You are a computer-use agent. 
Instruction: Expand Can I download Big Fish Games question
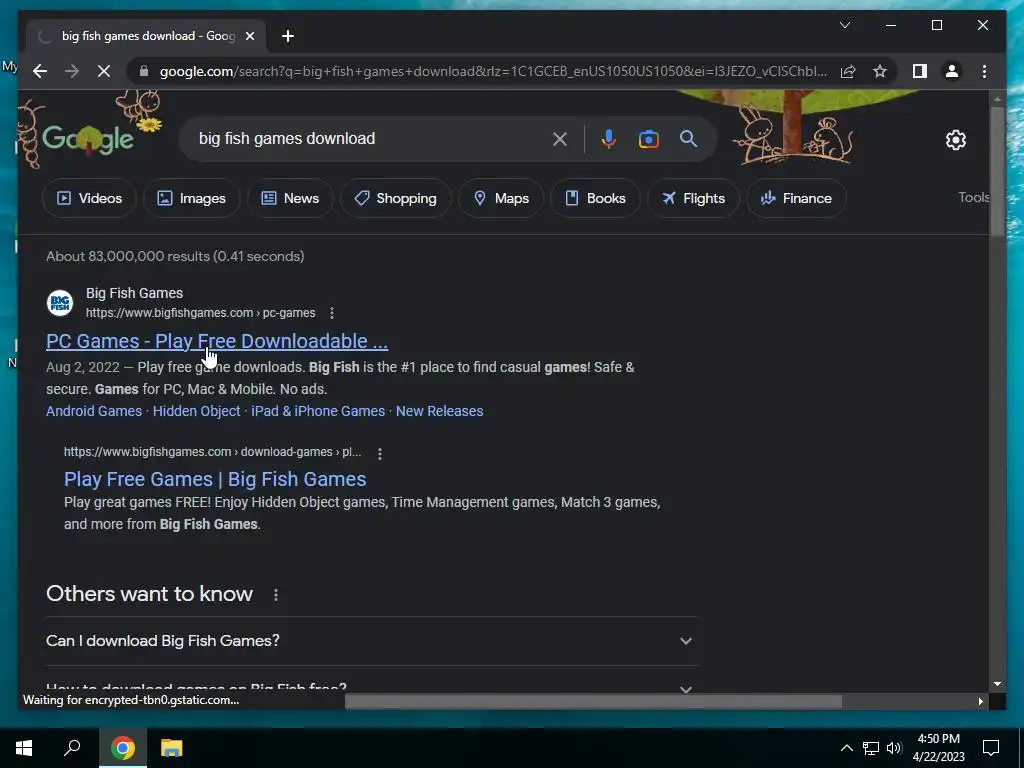[372, 641]
